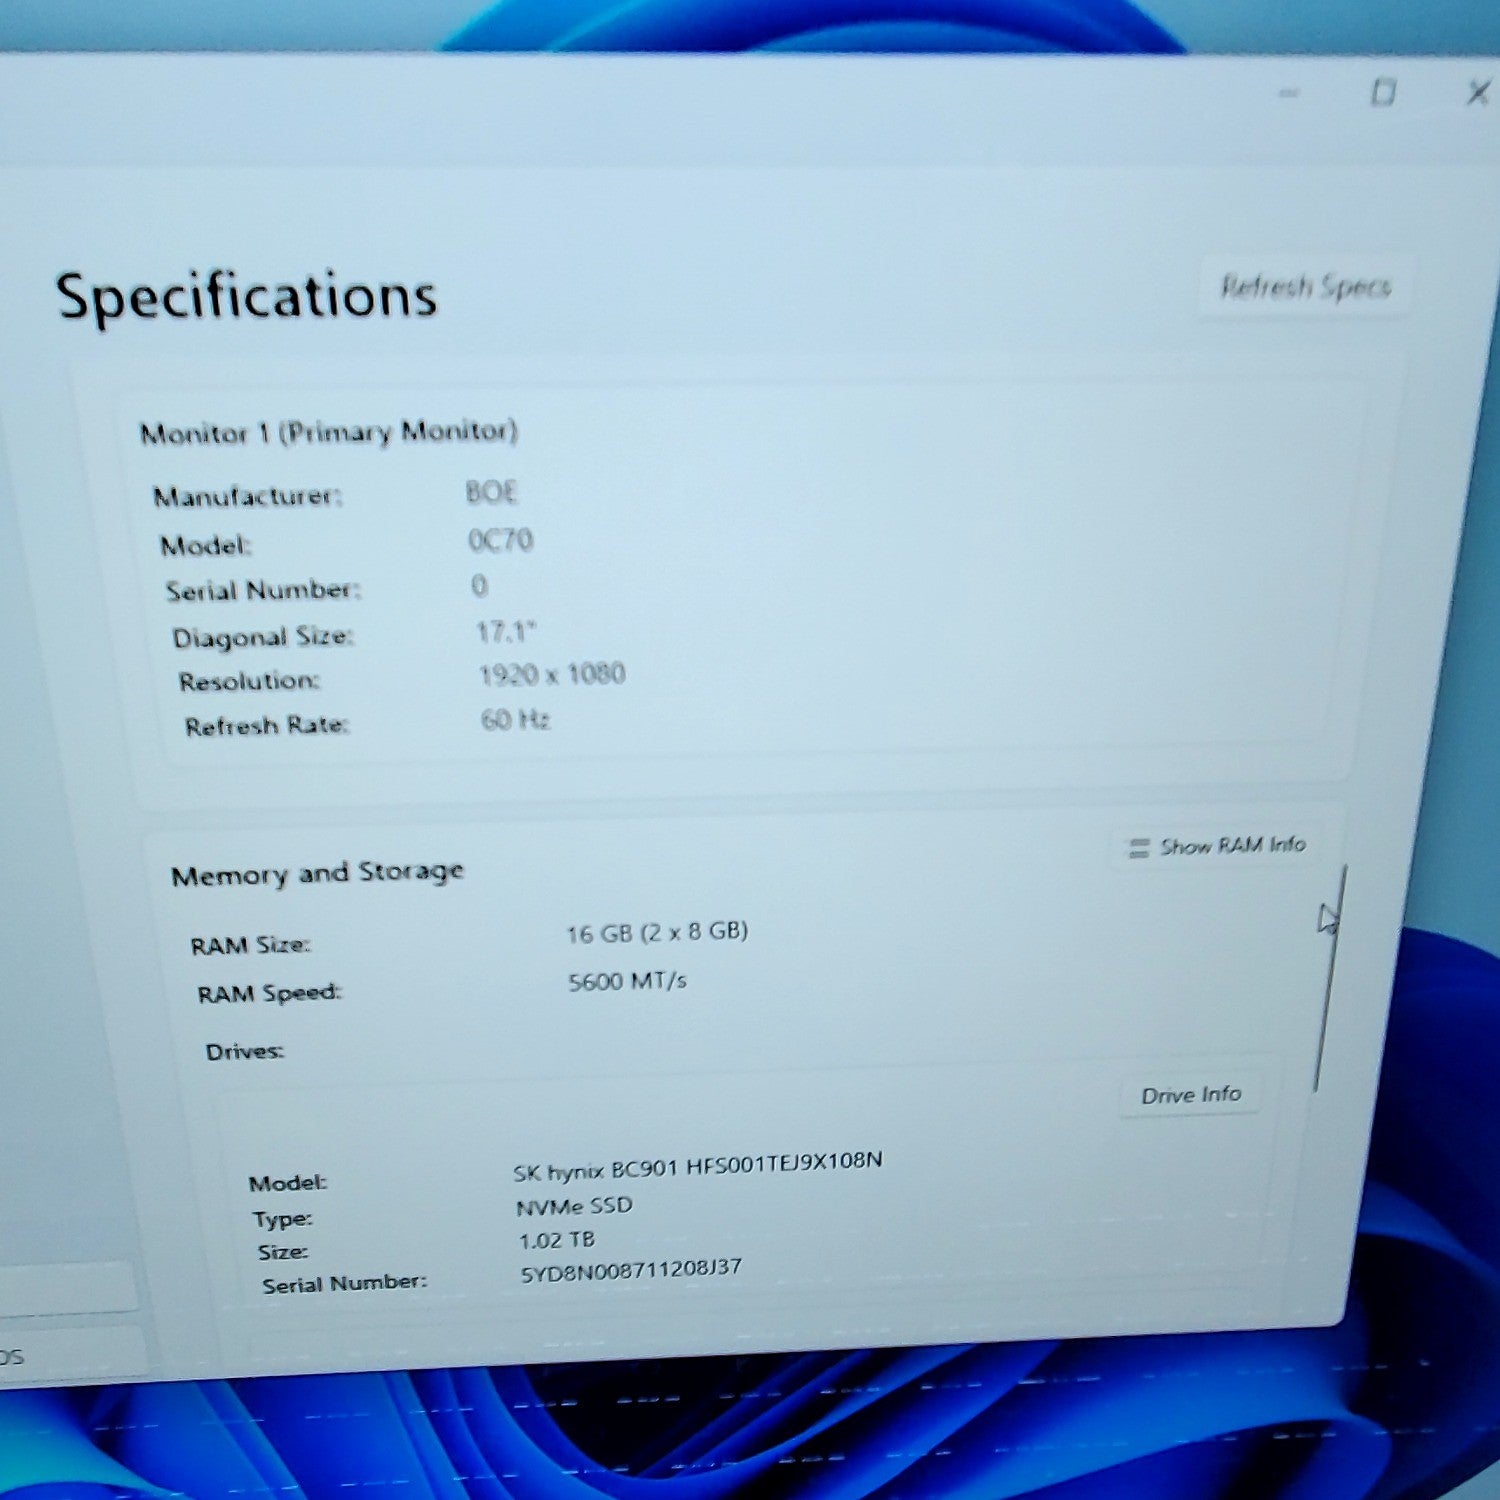Select the Monitor 1 (Primary Monitor) title
The image size is (1500, 1500).
point(329,432)
